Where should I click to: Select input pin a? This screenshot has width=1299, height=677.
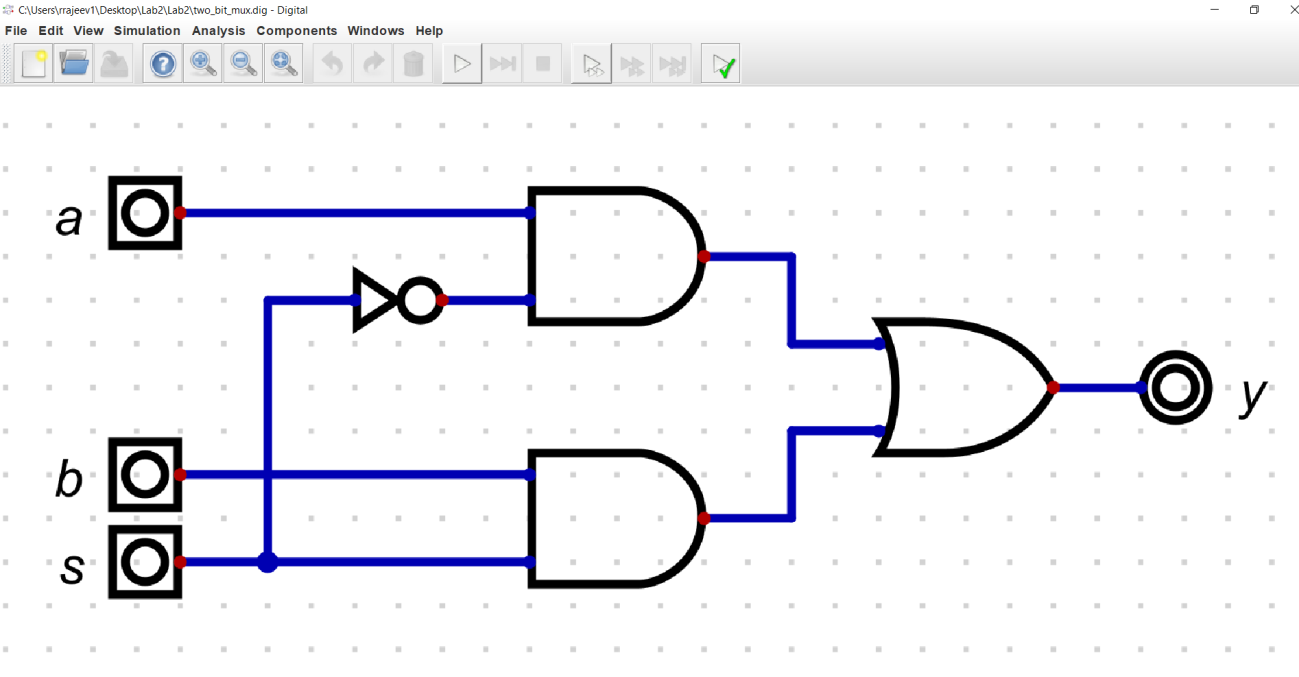pyautogui.click(x=146, y=213)
